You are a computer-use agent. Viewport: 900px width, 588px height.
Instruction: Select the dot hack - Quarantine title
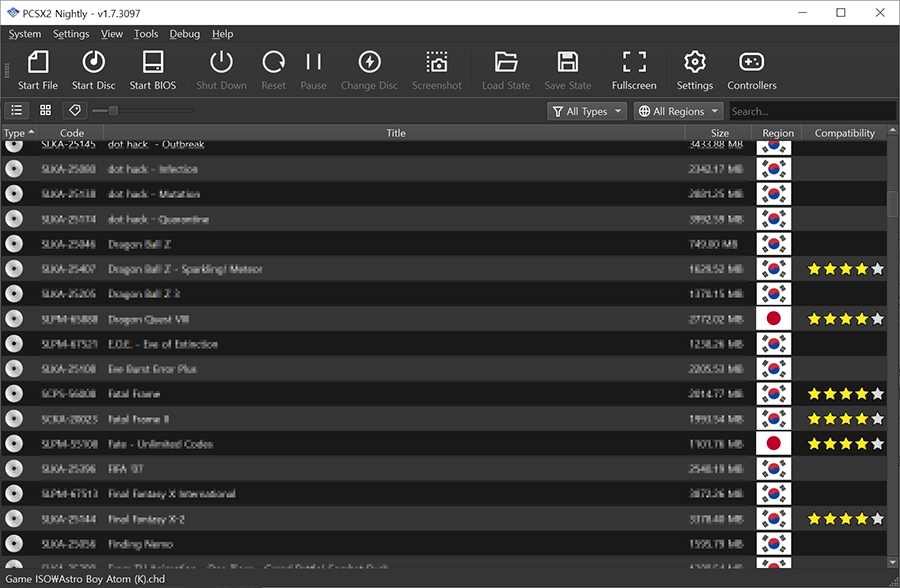[158, 219]
